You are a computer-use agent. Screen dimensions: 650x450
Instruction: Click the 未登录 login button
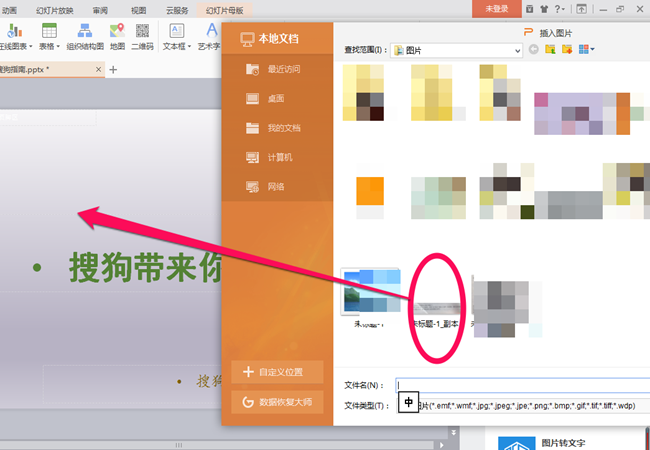click(x=497, y=9)
